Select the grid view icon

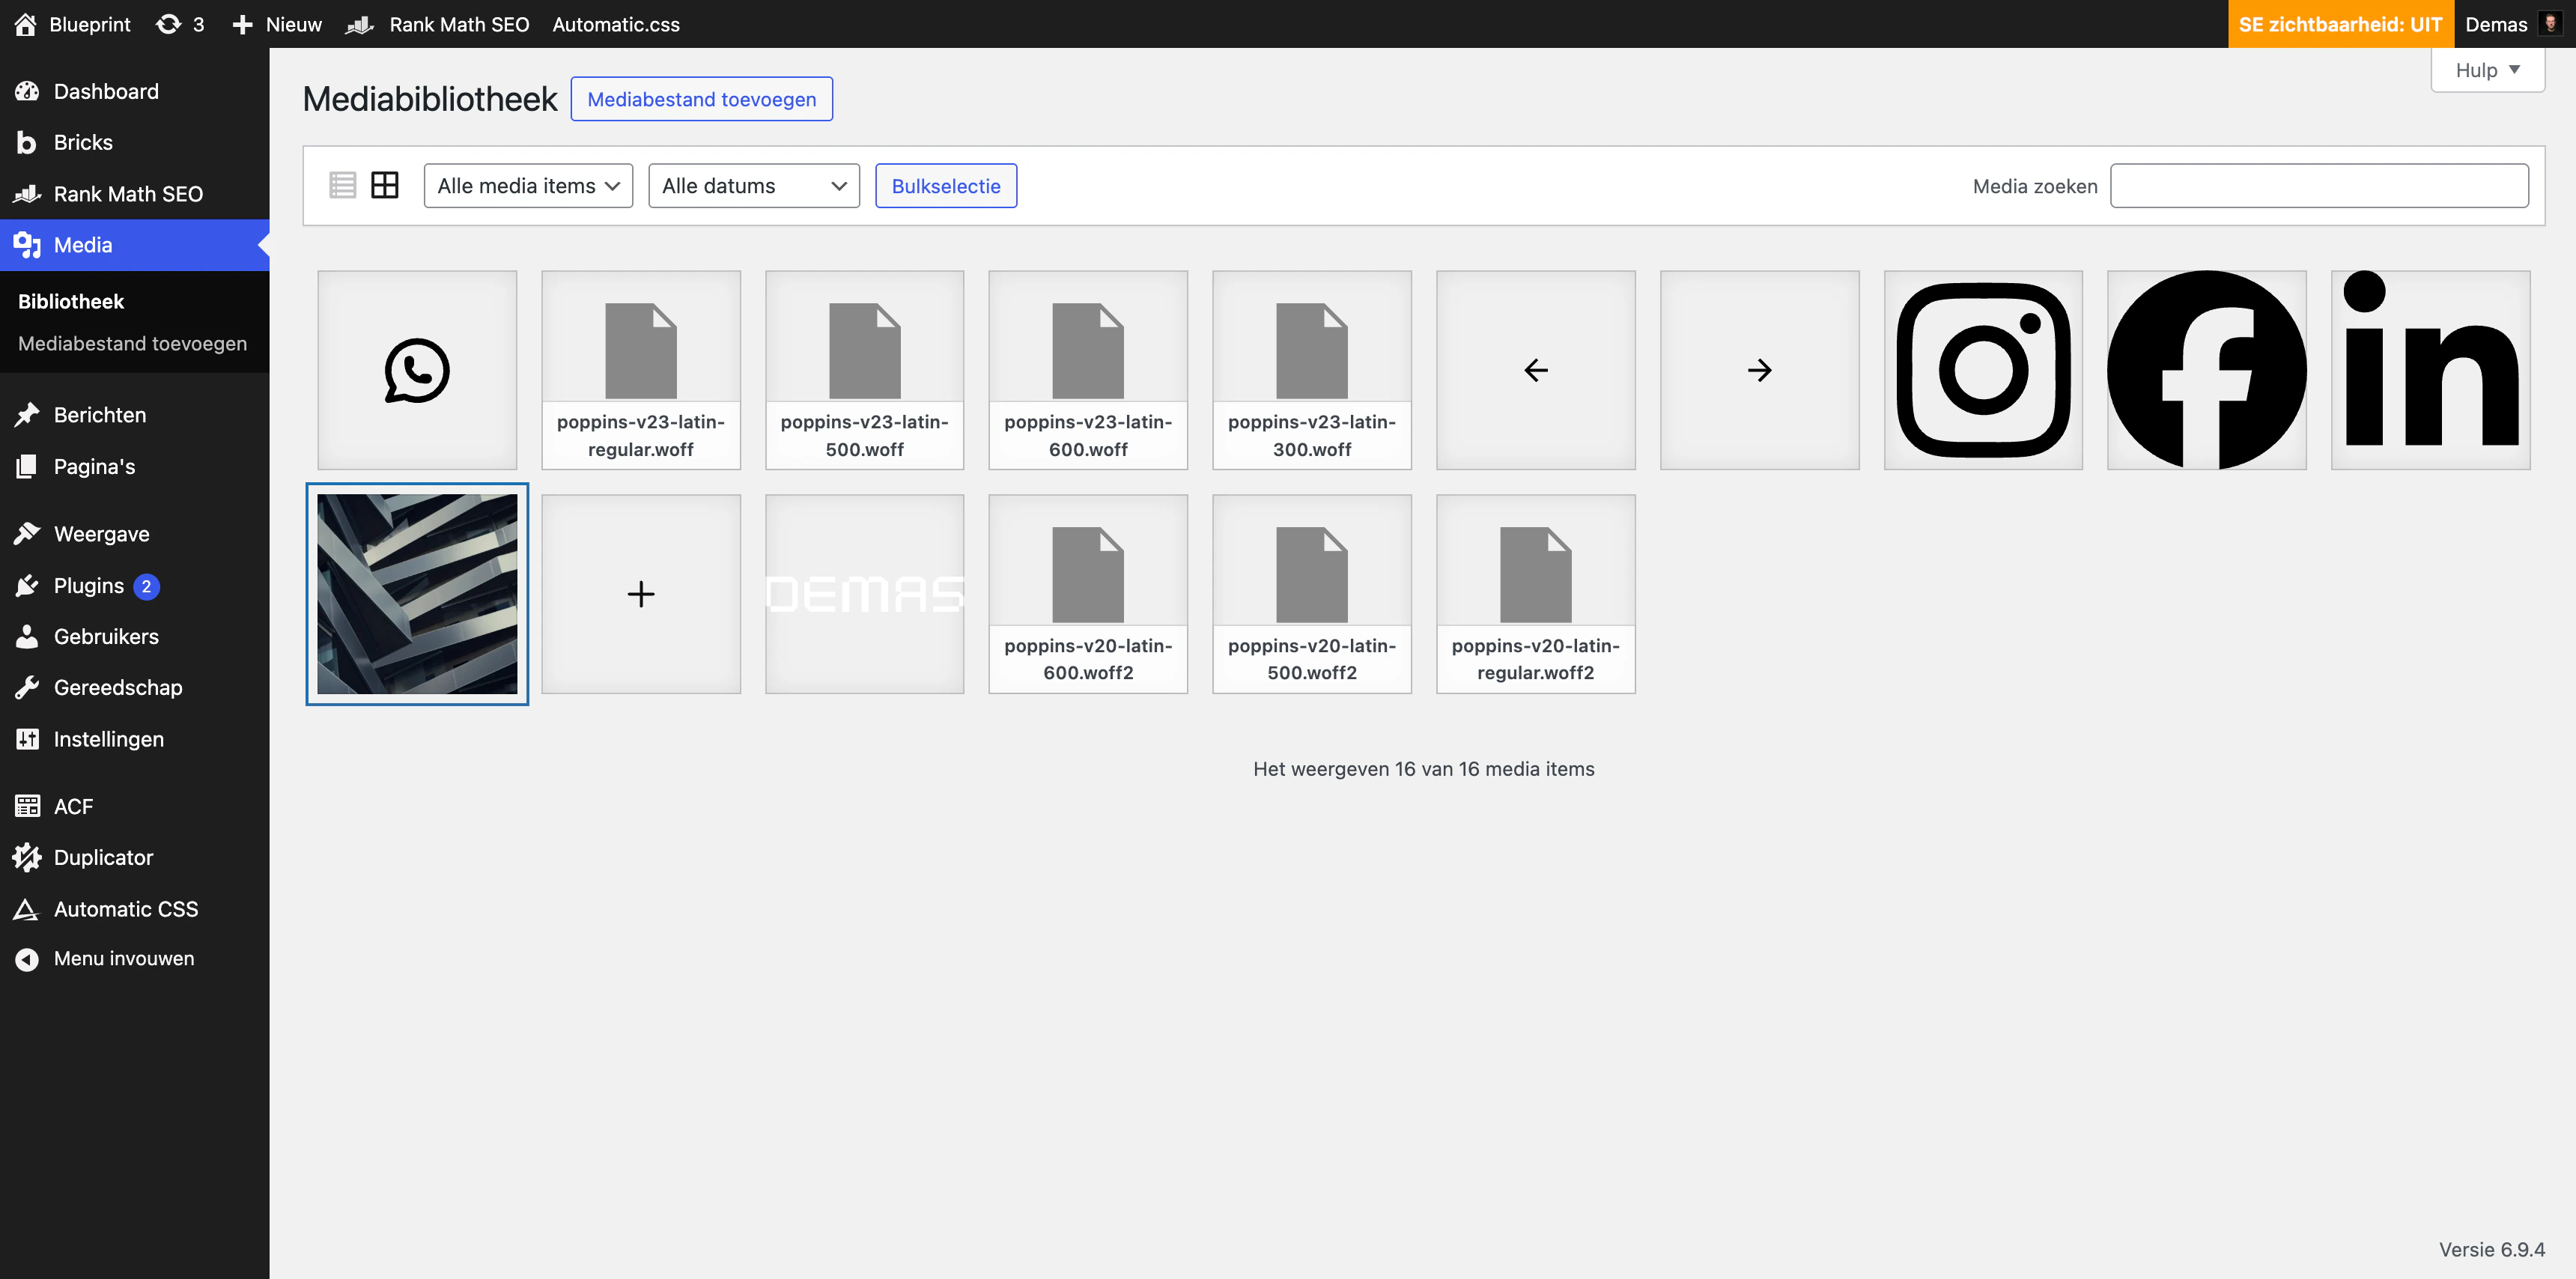pos(385,185)
